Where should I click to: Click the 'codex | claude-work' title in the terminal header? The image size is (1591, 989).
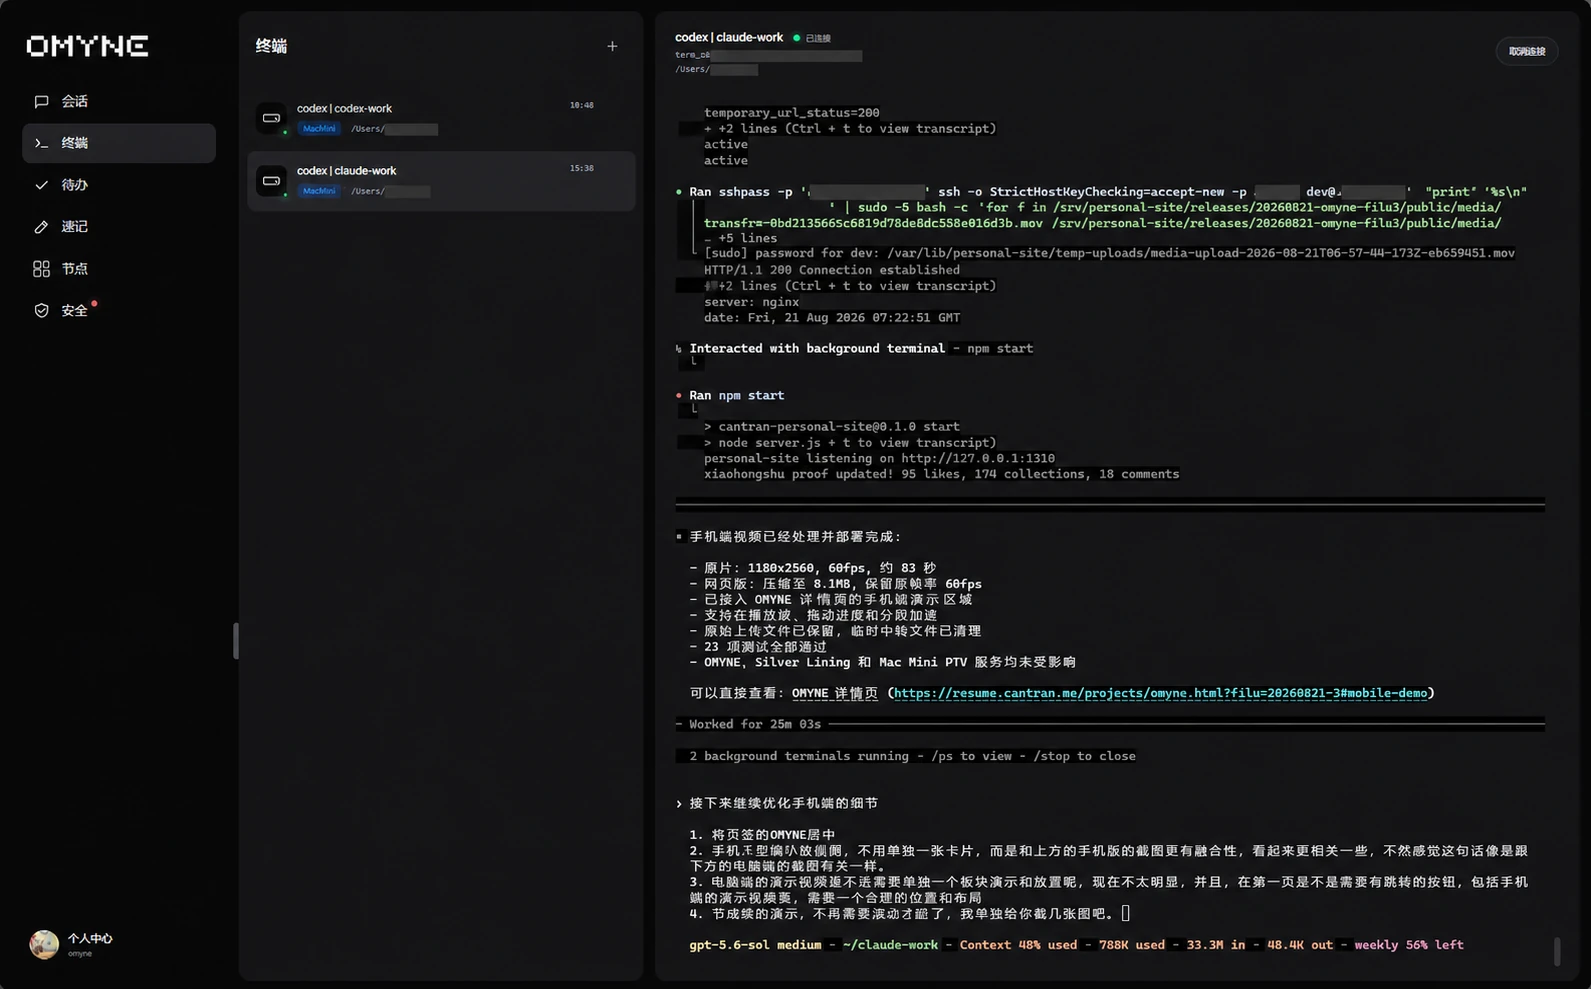point(729,38)
